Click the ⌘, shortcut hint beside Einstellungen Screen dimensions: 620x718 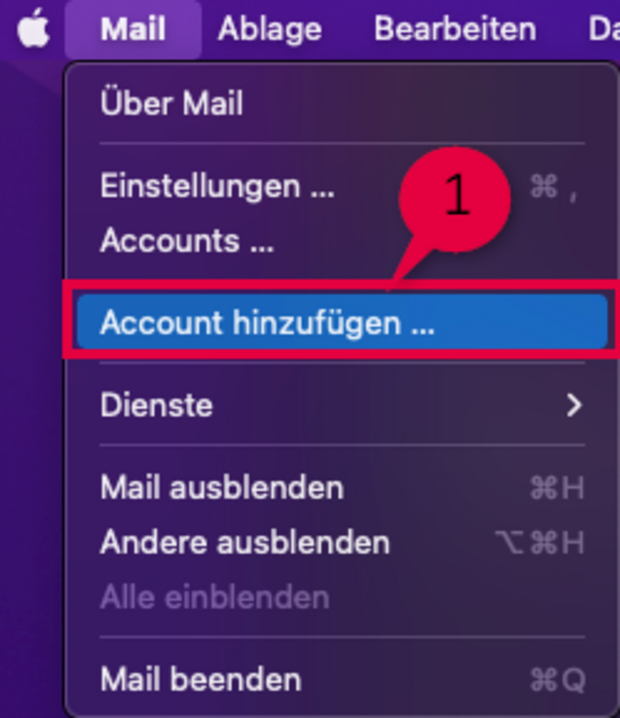click(x=553, y=187)
